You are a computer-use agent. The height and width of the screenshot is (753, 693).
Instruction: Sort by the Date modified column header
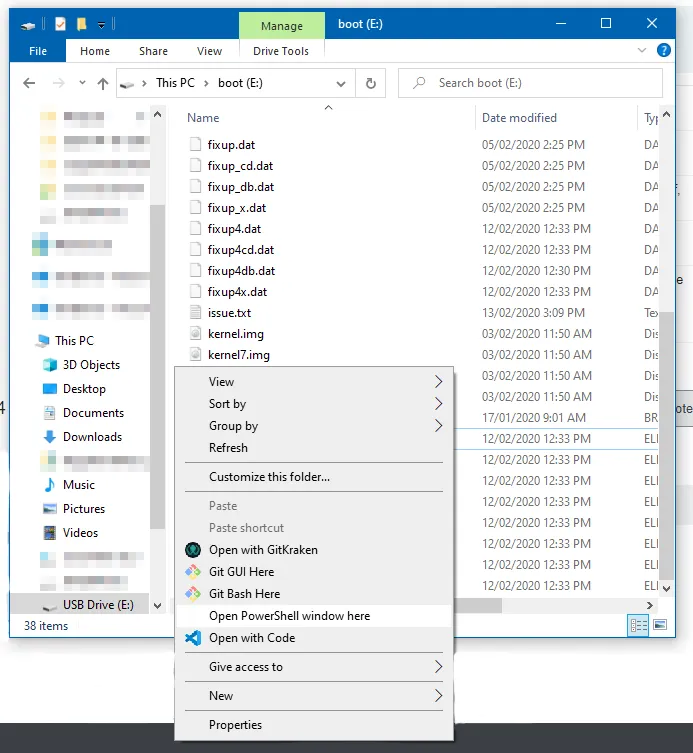point(519,118)
